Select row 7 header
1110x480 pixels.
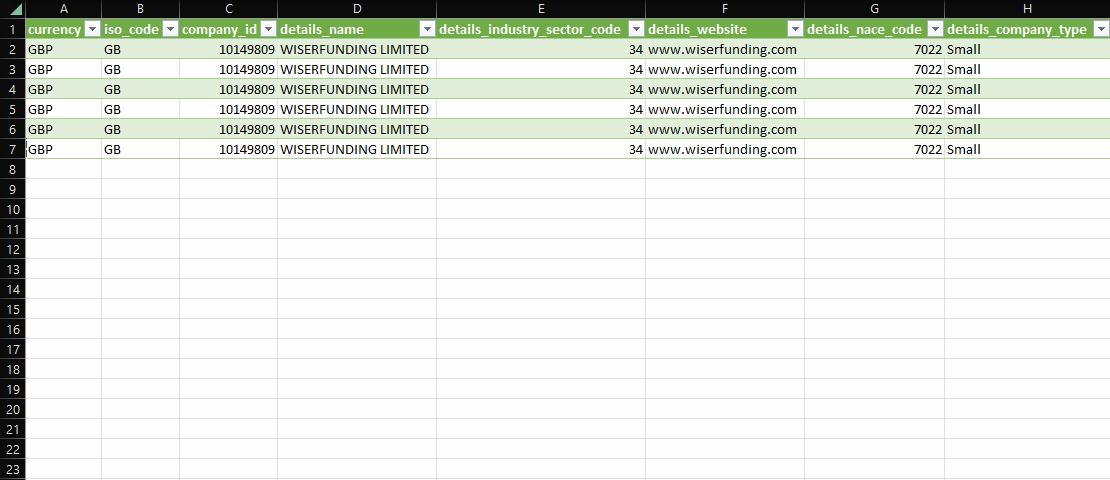click(x=13, y=149)
